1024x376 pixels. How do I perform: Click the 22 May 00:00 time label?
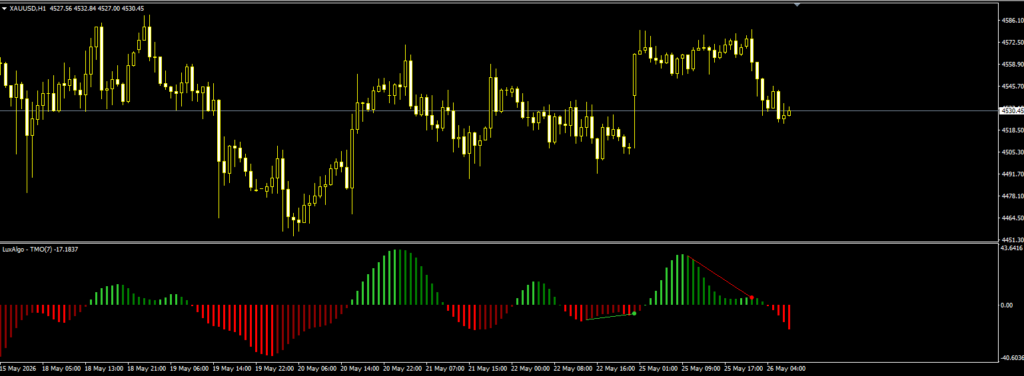[x=529, y=368]
